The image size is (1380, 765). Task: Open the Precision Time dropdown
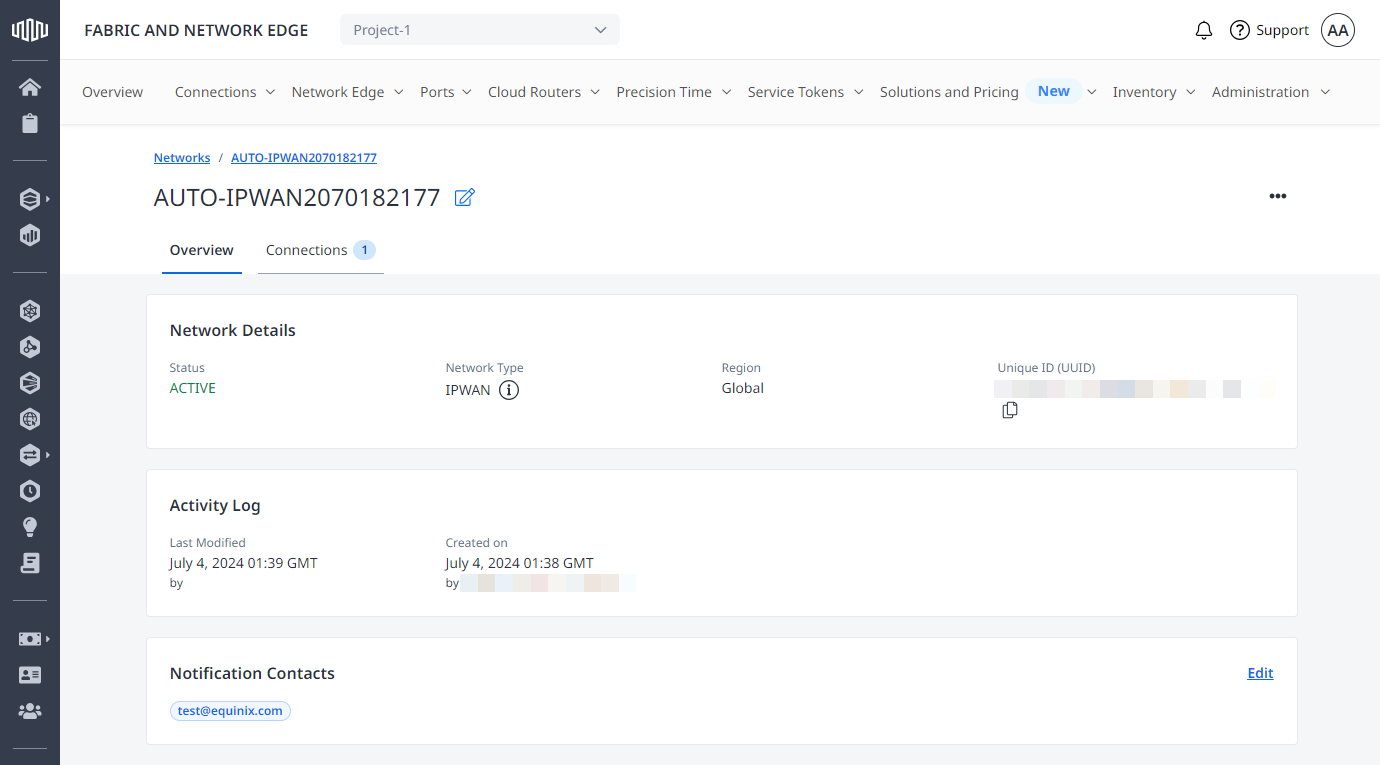click(x=674, y=92)
